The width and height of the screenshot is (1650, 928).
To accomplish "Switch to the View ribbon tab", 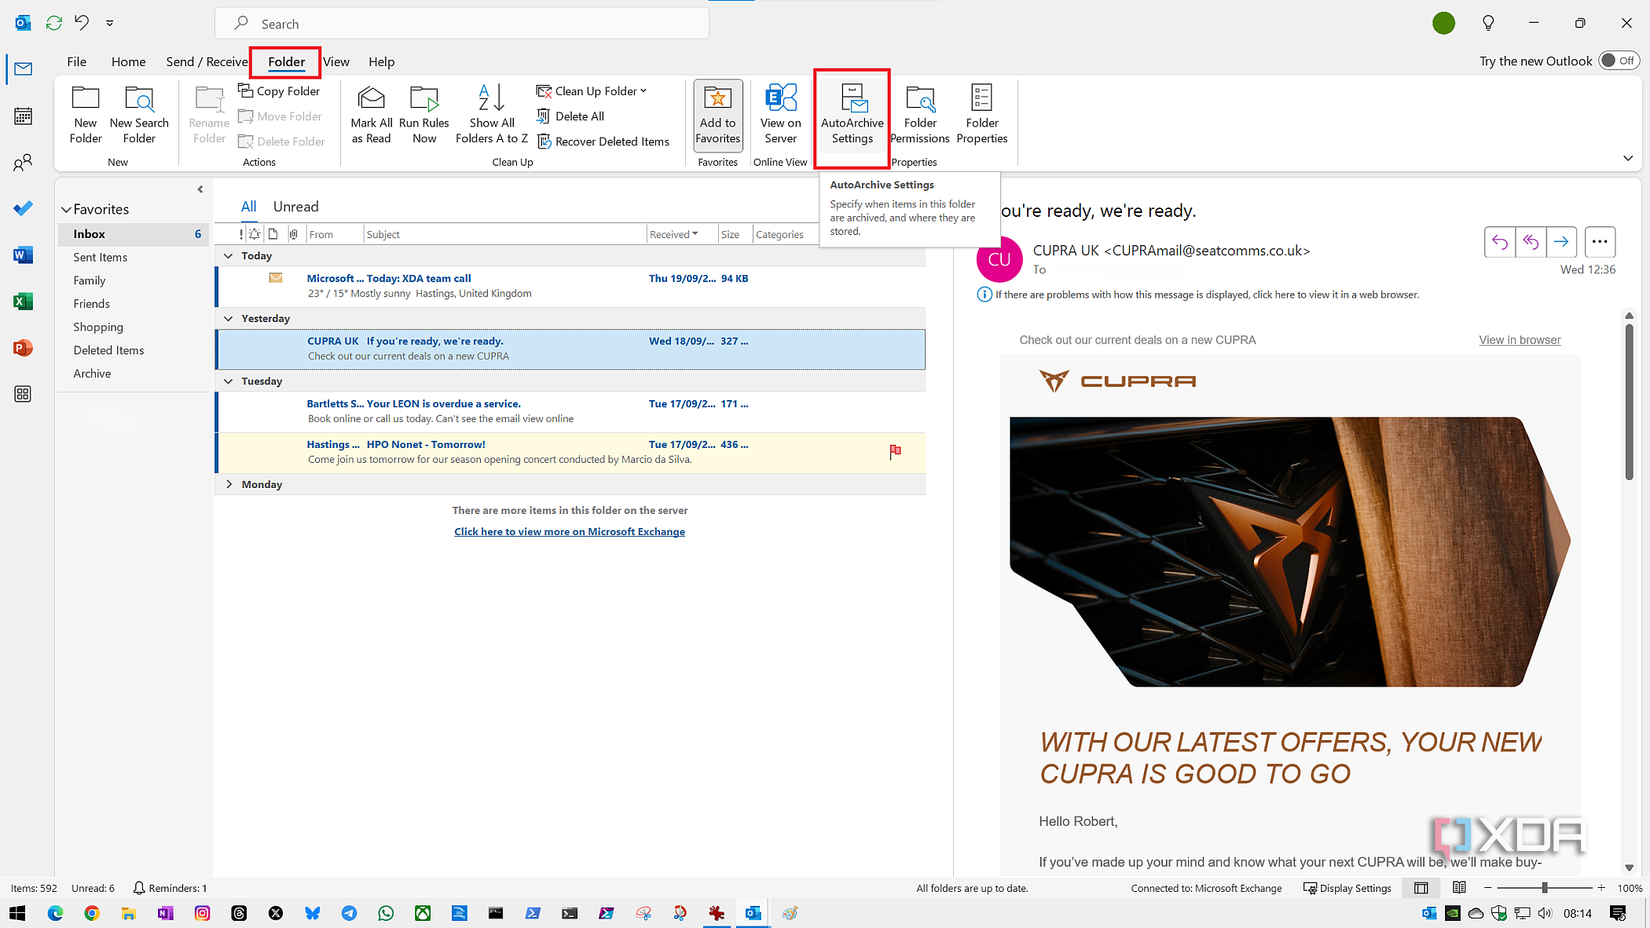I will (336, 61).
